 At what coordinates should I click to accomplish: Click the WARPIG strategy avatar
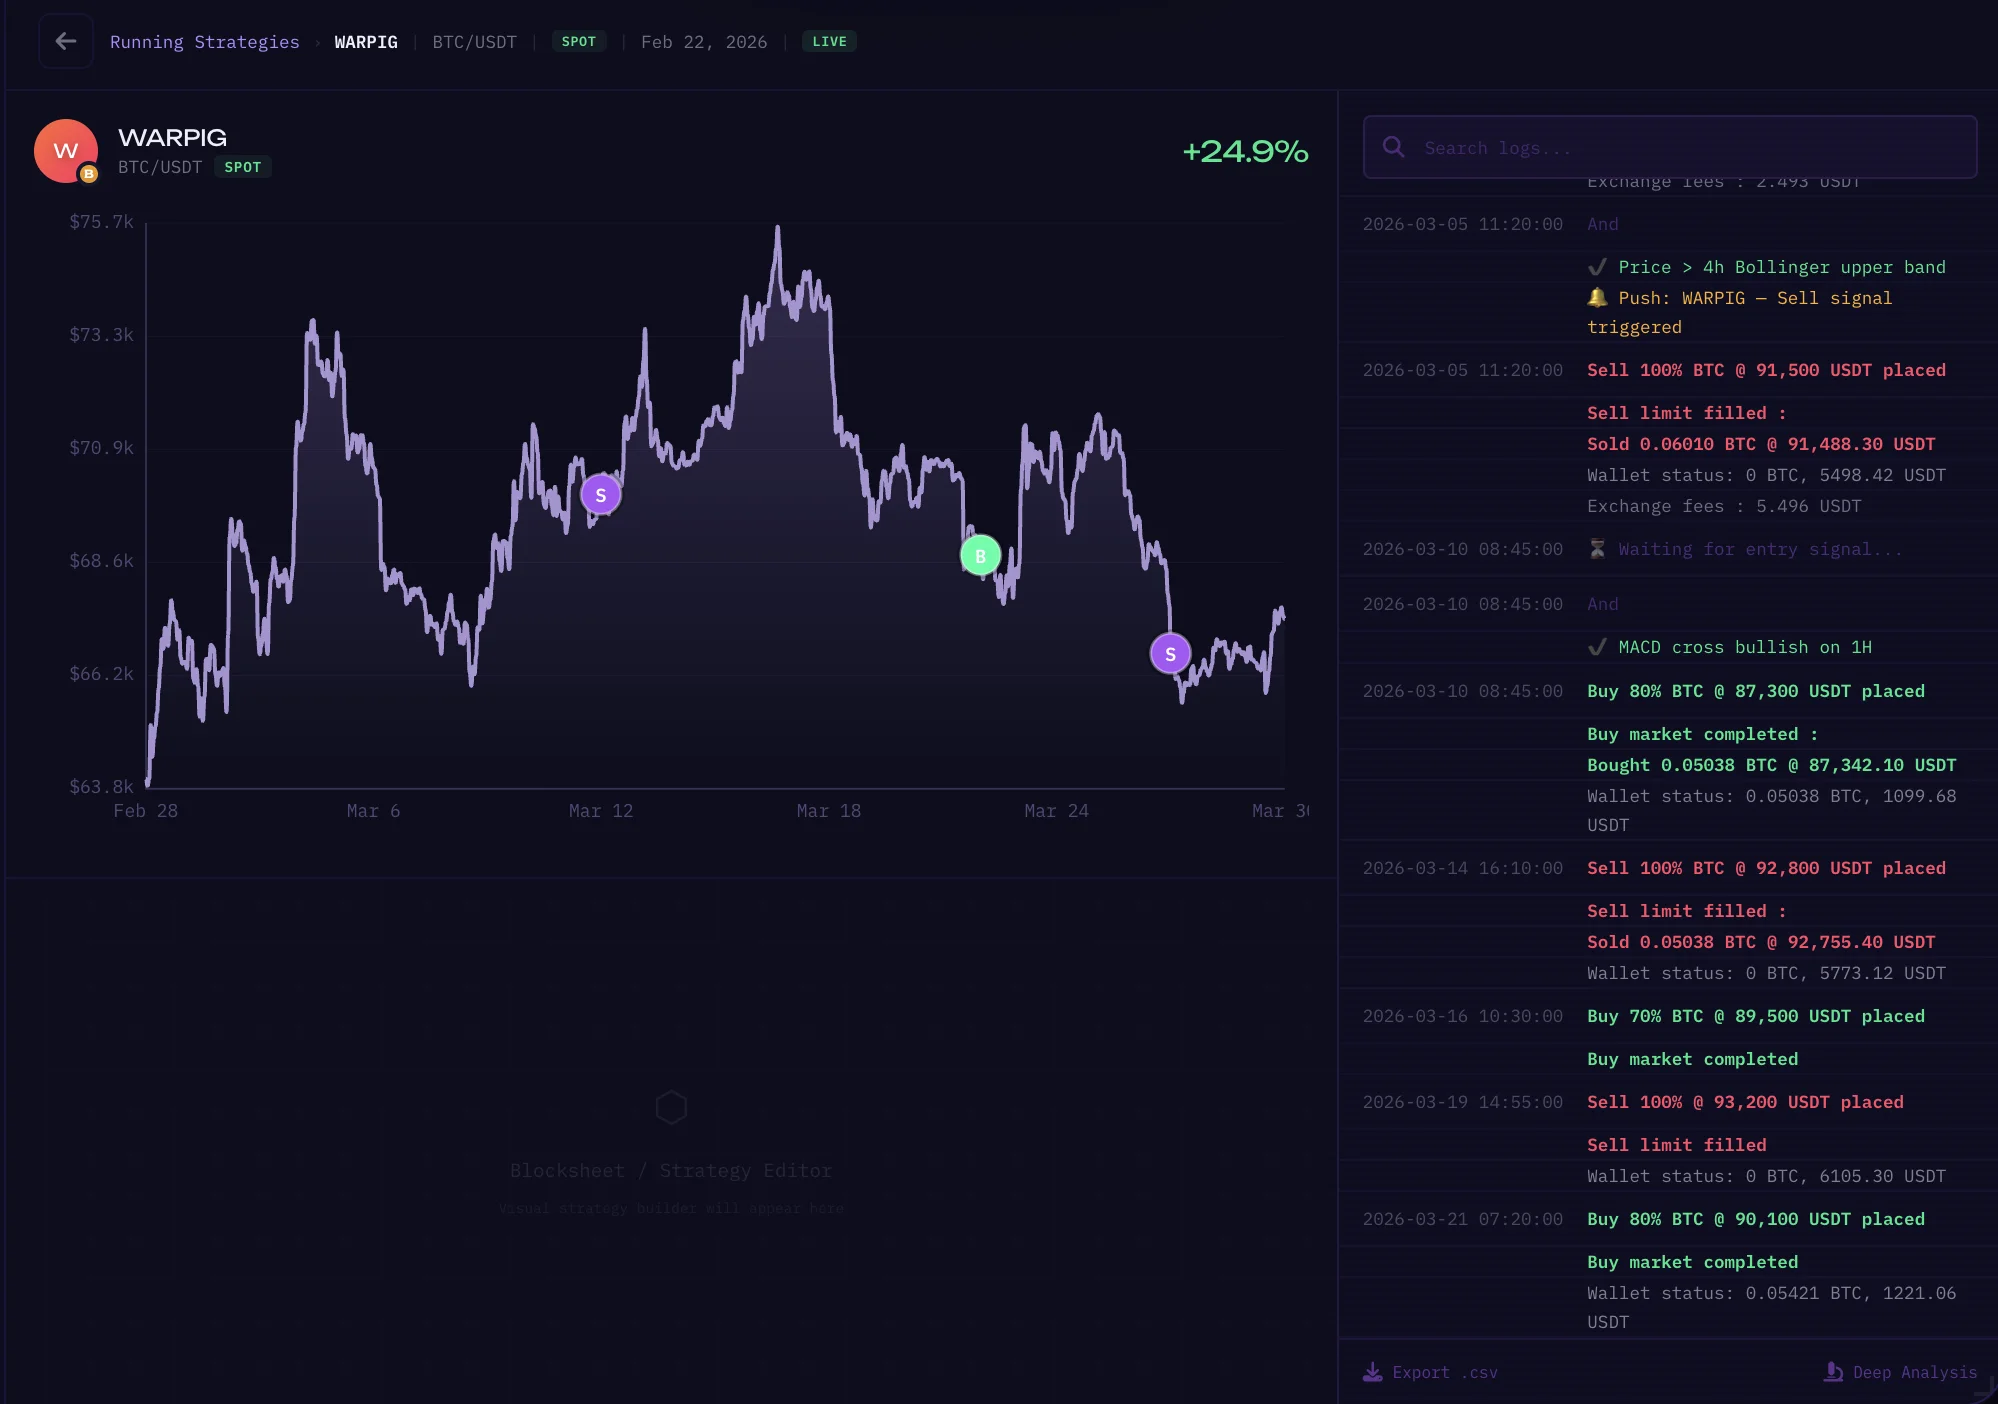64,150
